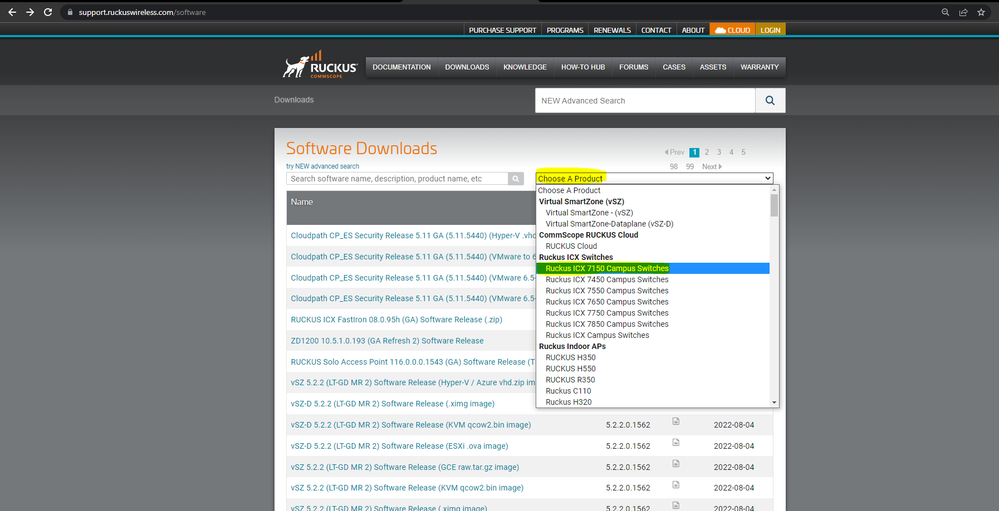
Task: Click the browser back arrow
Action: click(x=10, y=12)
